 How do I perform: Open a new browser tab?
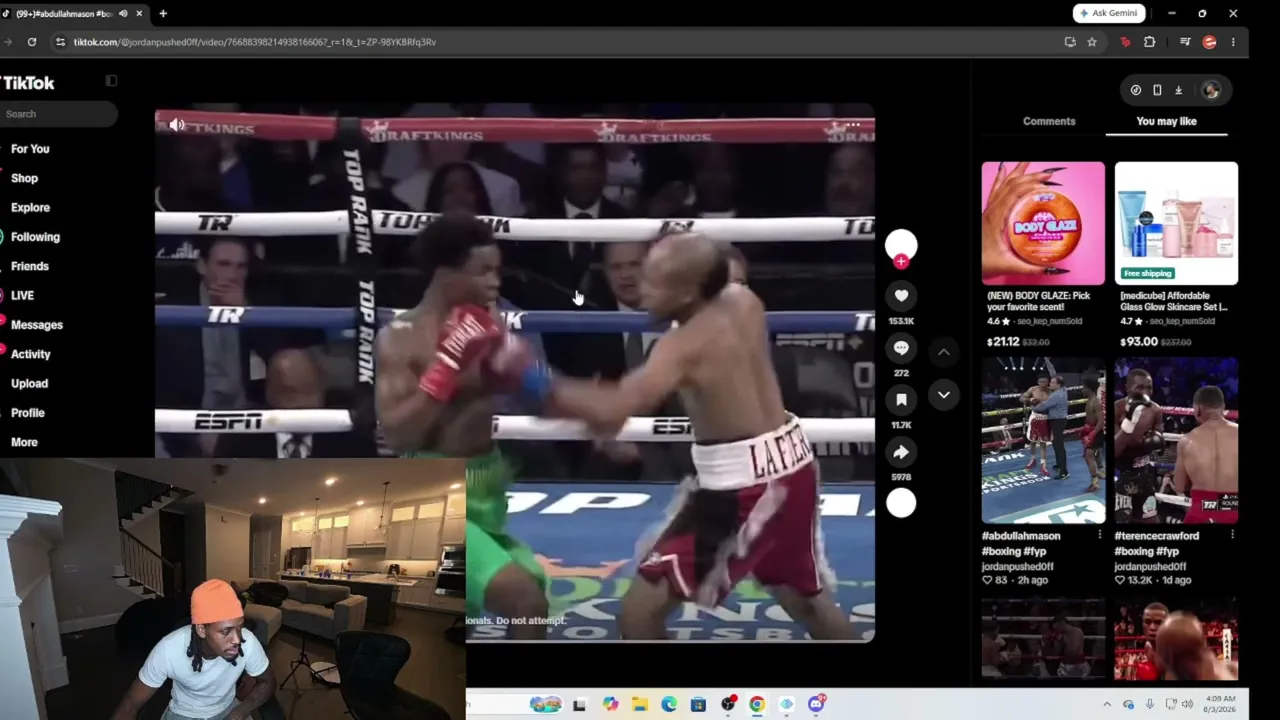click(163, 13)
